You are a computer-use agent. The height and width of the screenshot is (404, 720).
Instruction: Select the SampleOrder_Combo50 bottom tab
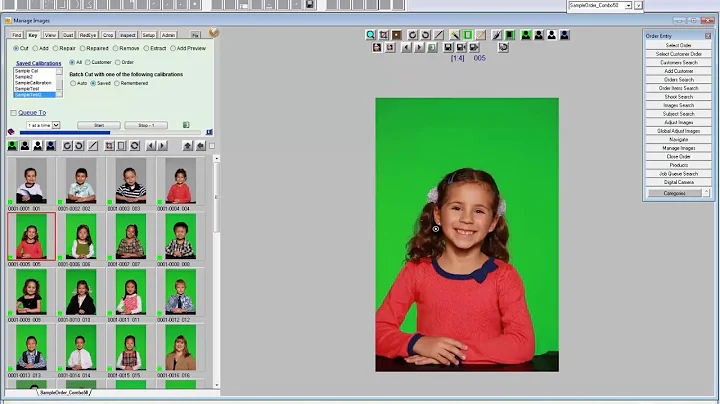coord(64,393)
